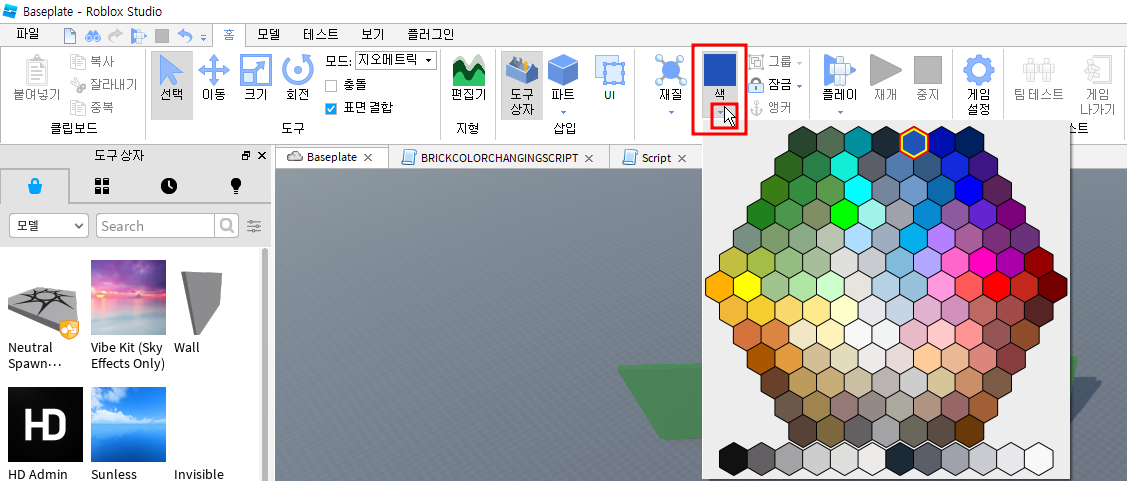Switch to the 플러그인 plugins ribbon tab

click(x=431, y=34)
